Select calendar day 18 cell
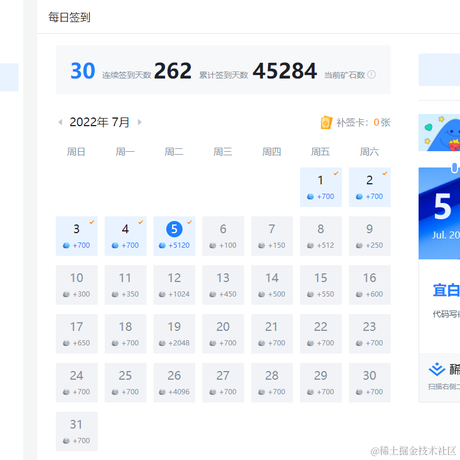The image size is (460, 460). (x=125, y=334)
